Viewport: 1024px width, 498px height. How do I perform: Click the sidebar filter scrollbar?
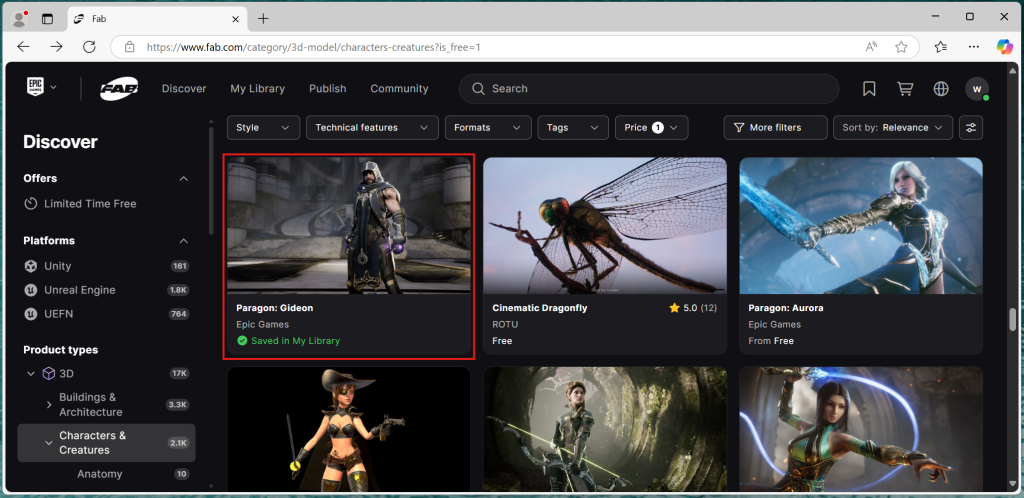tap(211, 181)
